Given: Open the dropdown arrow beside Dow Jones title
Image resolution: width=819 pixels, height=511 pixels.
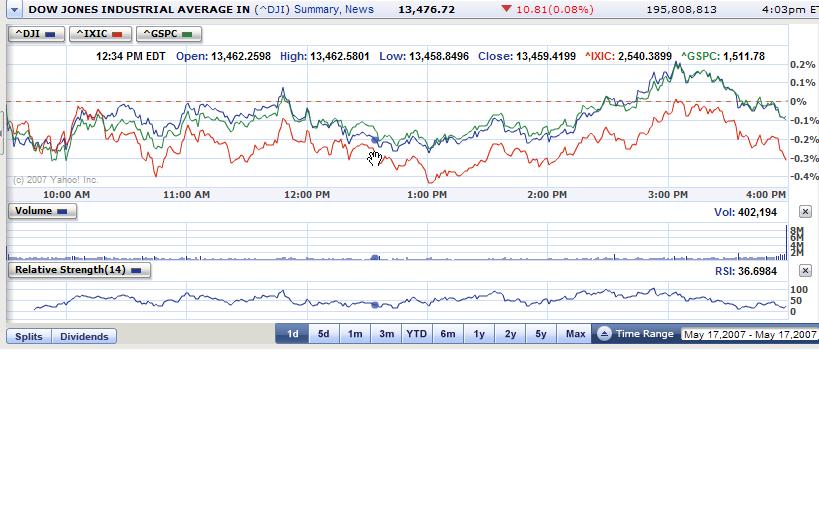Looking at the screenshot, I should (14, 9).
